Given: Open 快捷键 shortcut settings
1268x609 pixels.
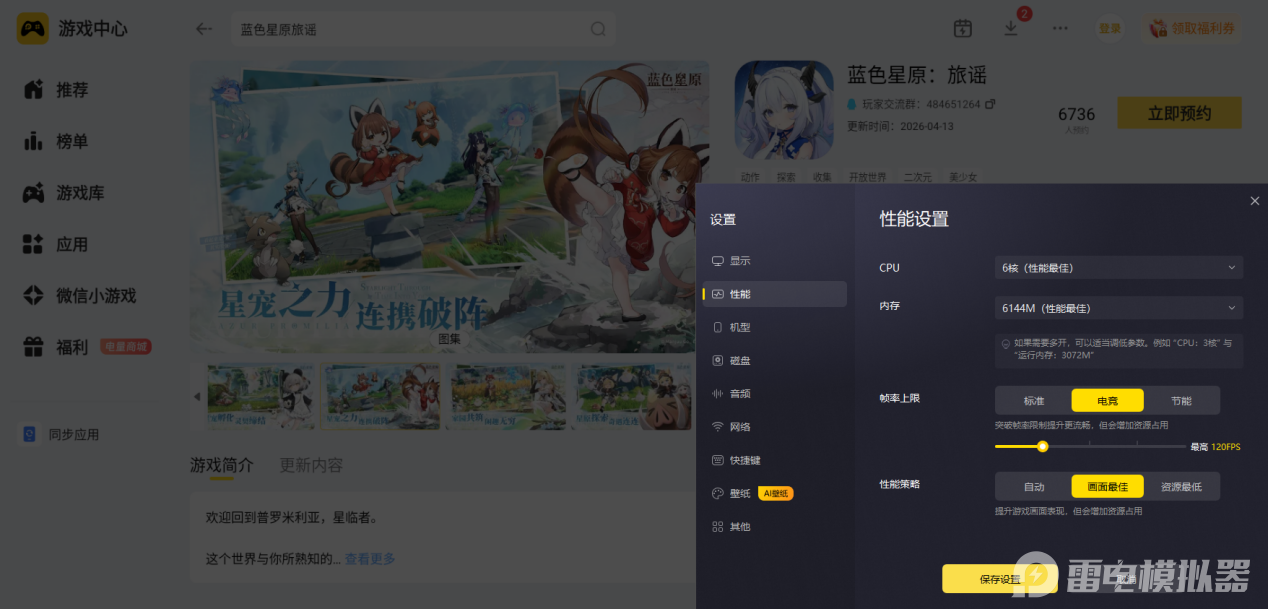Looking at the screenshot, I should (774, 460).
